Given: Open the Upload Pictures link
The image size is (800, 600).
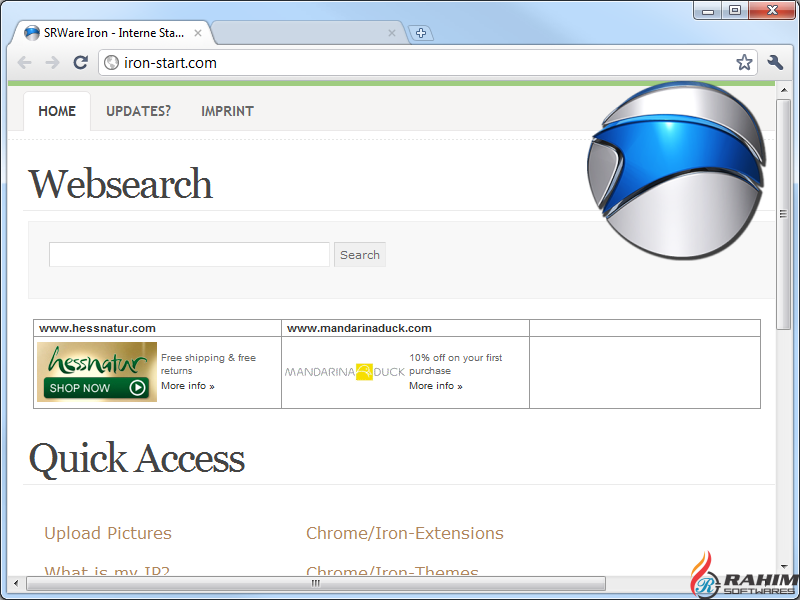Looking at the screenshot, I should pyautogui.click(x=108, y=533).
